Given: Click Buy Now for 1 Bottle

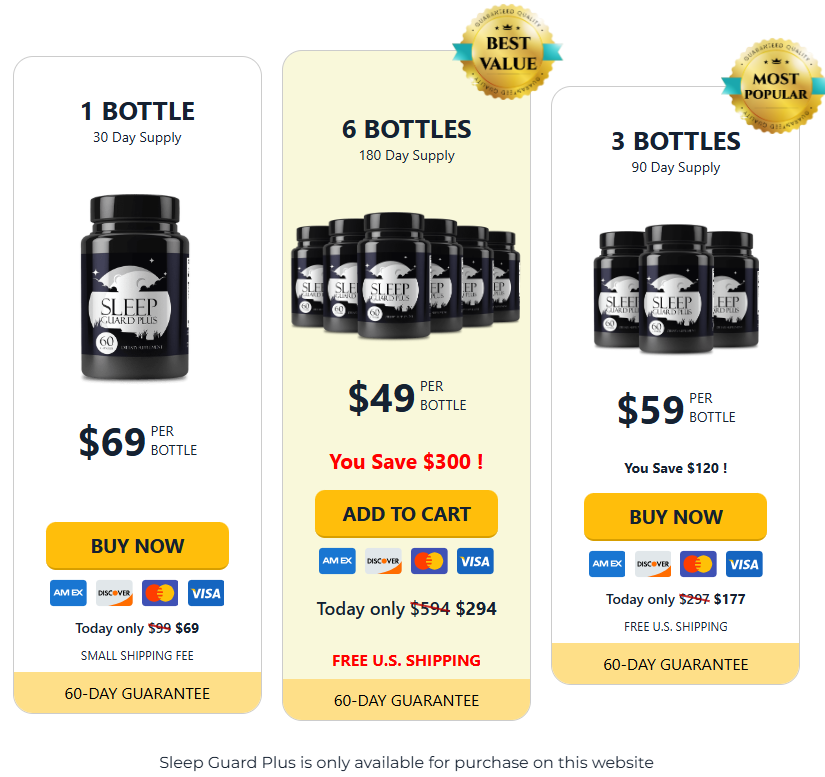Looking at the screenshot, I should pyautogui.click(x=137, y=546).
